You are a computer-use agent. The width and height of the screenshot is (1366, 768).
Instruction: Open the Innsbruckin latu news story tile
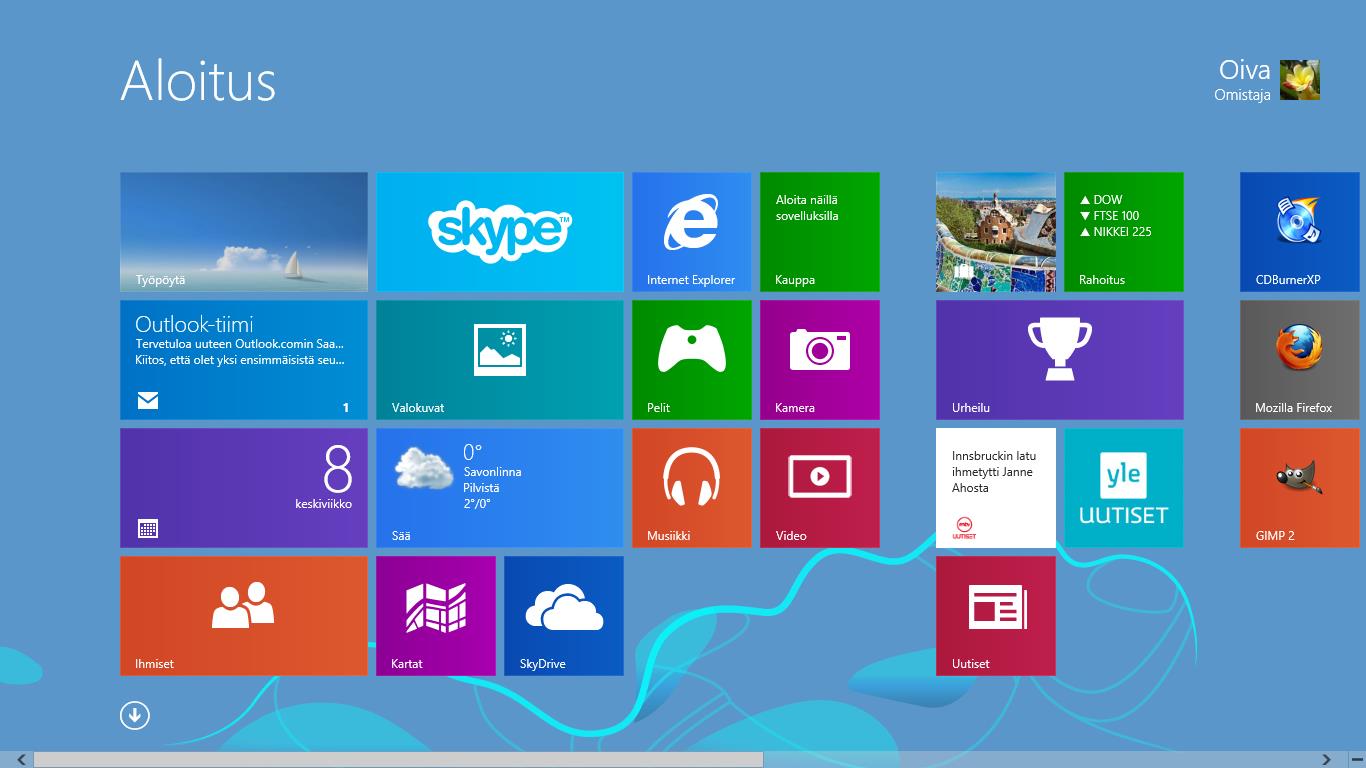(x=996, y=488)
